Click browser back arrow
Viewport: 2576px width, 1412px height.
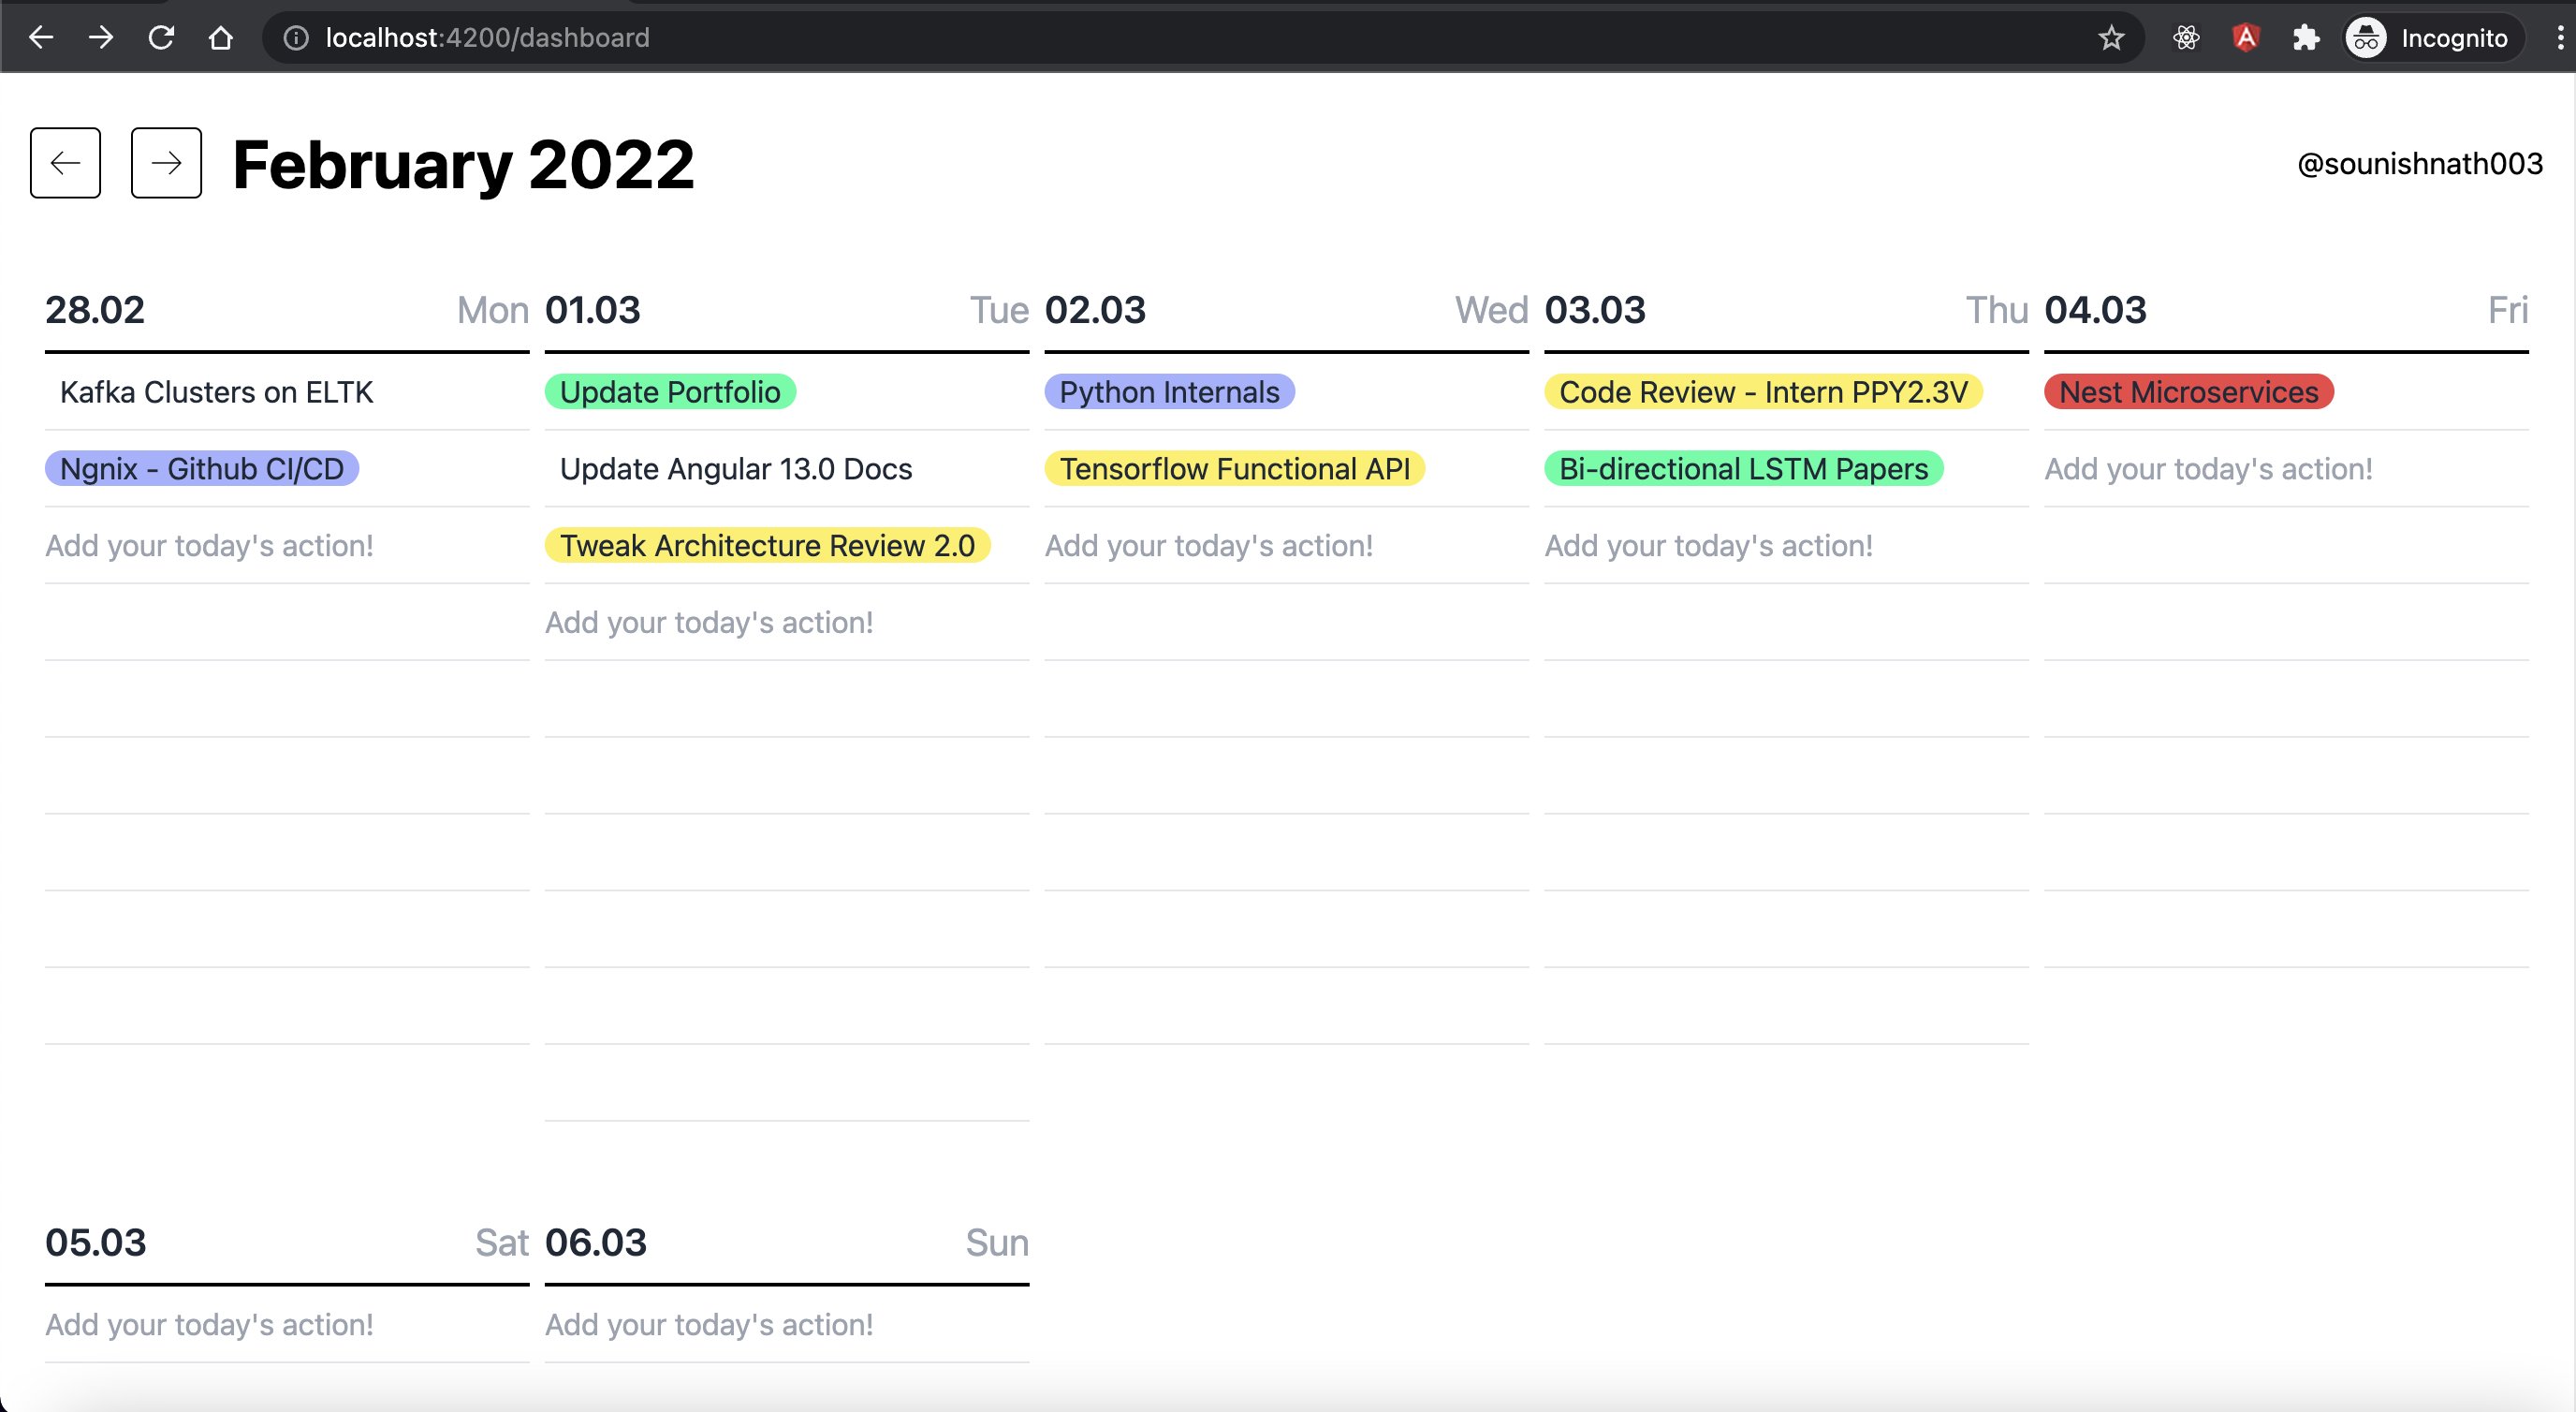coord(41,38)
